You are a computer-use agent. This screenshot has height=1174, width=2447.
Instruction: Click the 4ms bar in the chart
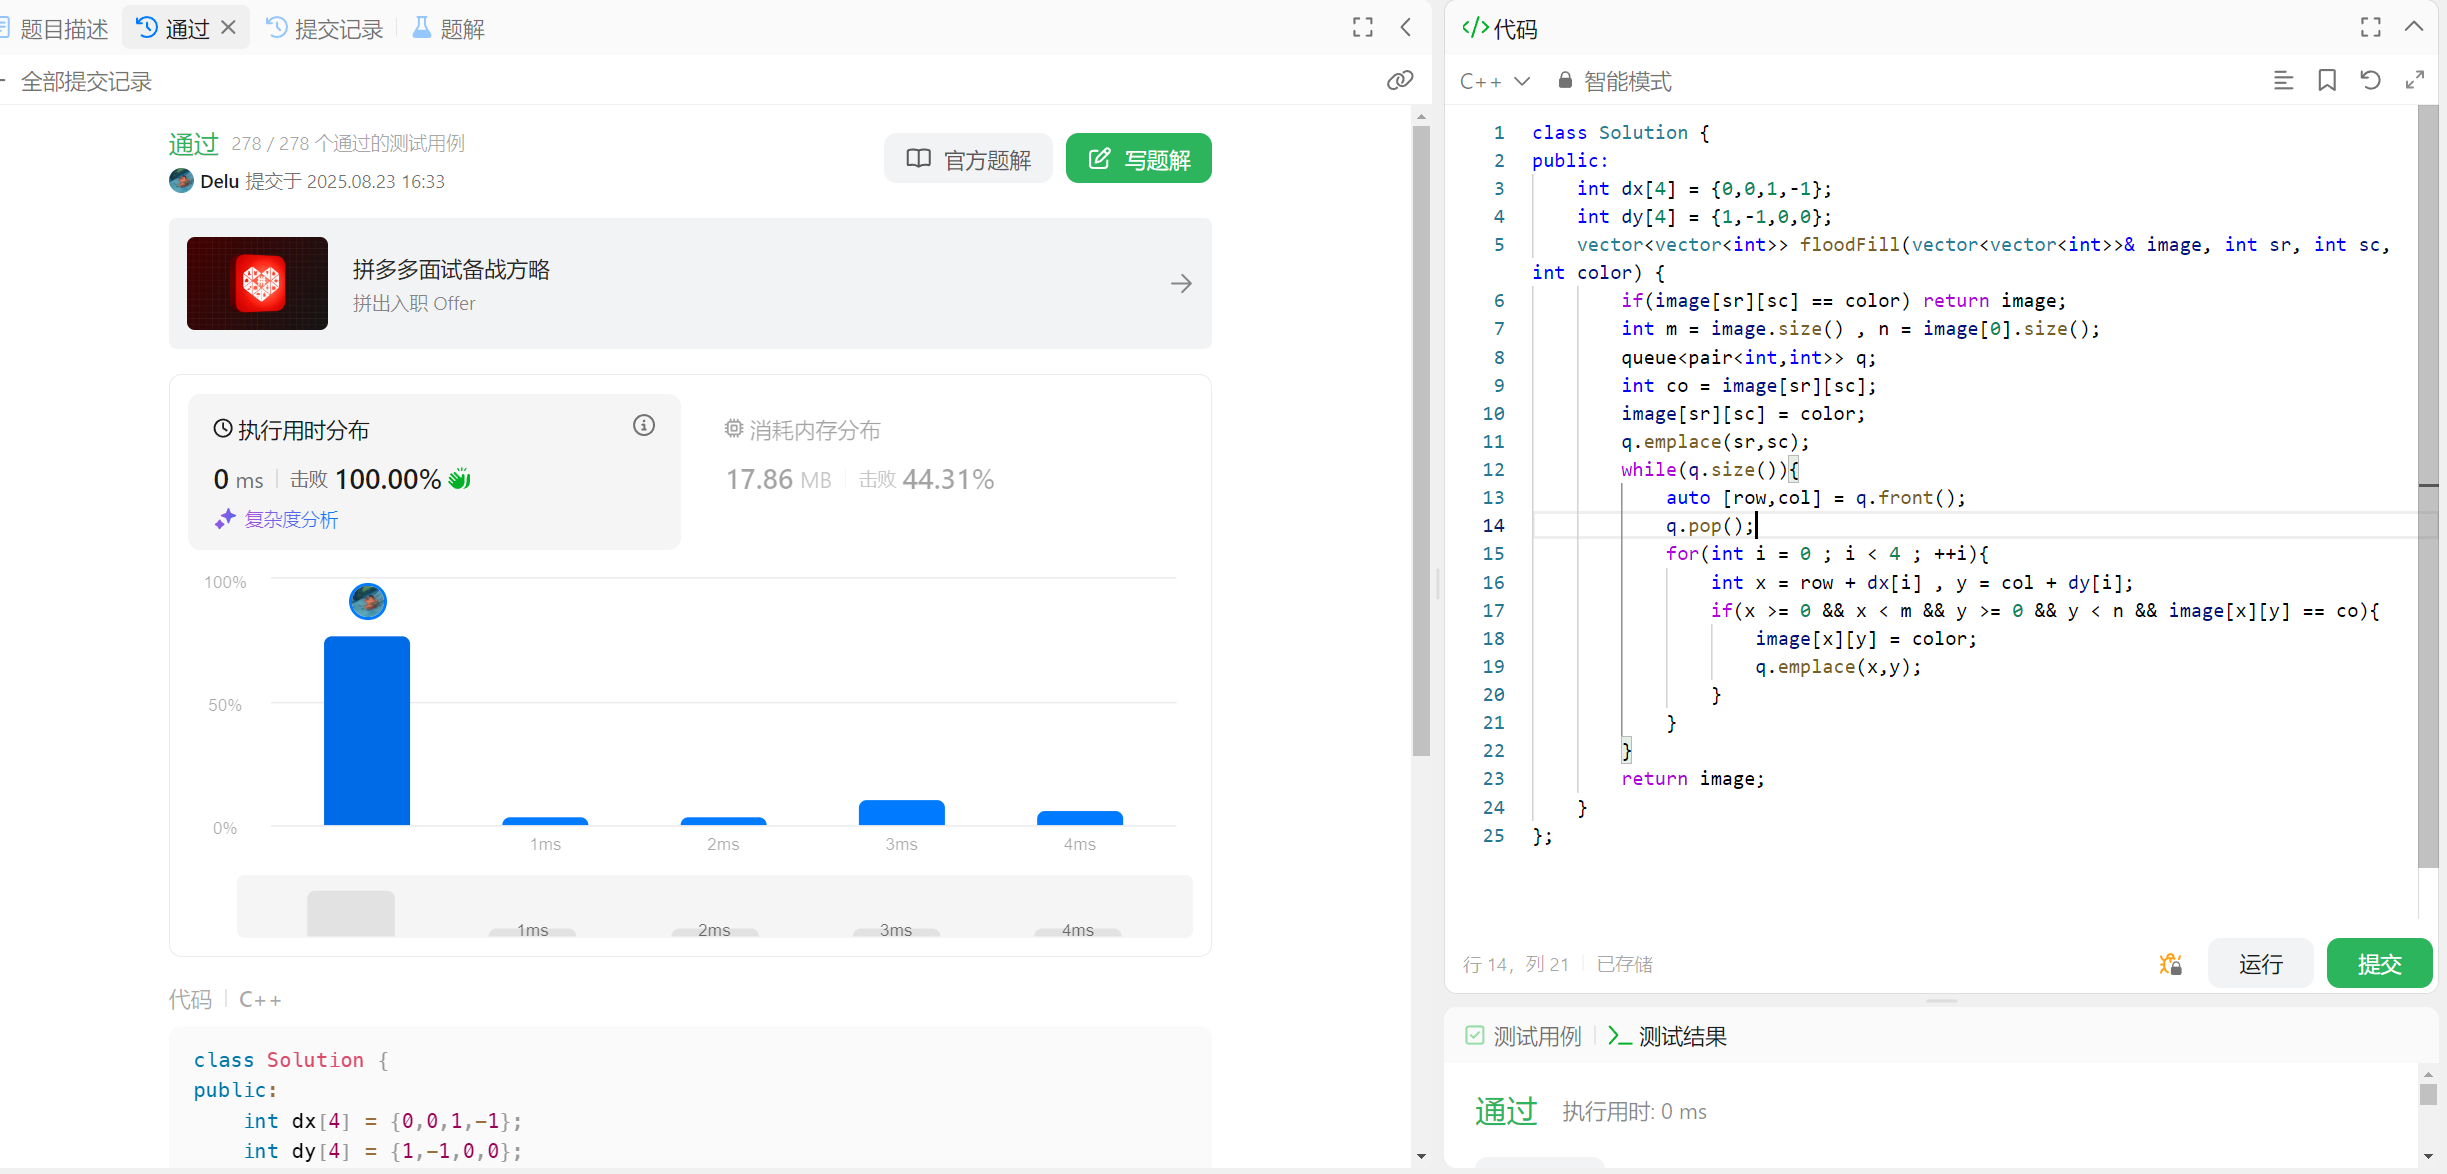[1080, 819]
